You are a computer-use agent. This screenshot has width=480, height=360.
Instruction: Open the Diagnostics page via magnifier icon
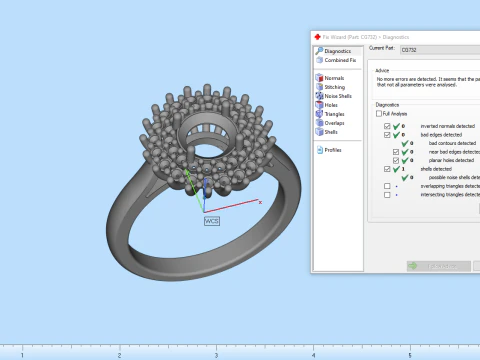coord(319,51)
